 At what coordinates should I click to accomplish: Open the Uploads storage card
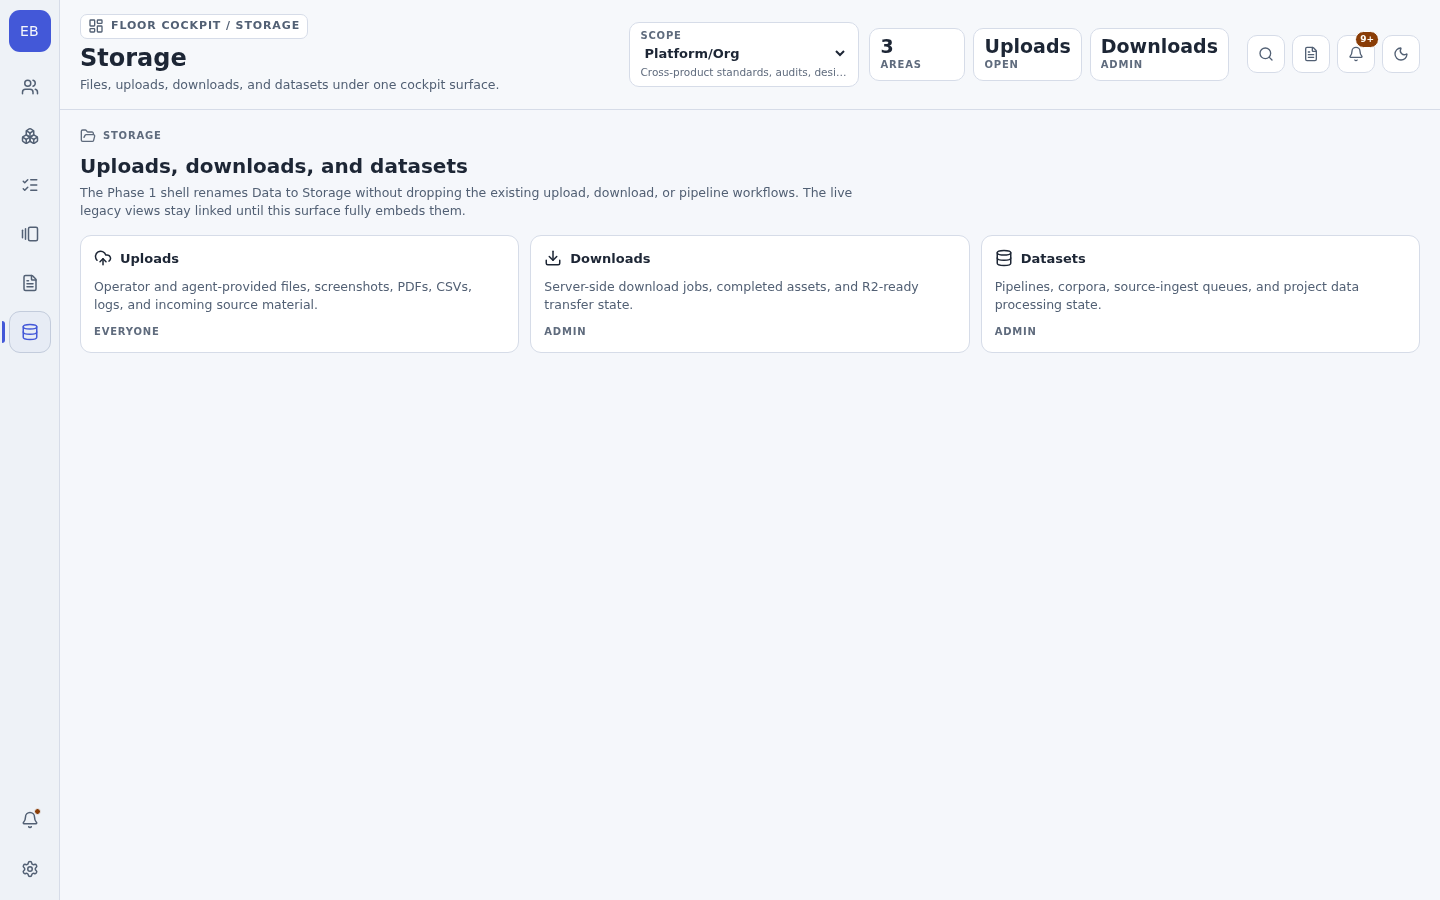coord(299,294)
